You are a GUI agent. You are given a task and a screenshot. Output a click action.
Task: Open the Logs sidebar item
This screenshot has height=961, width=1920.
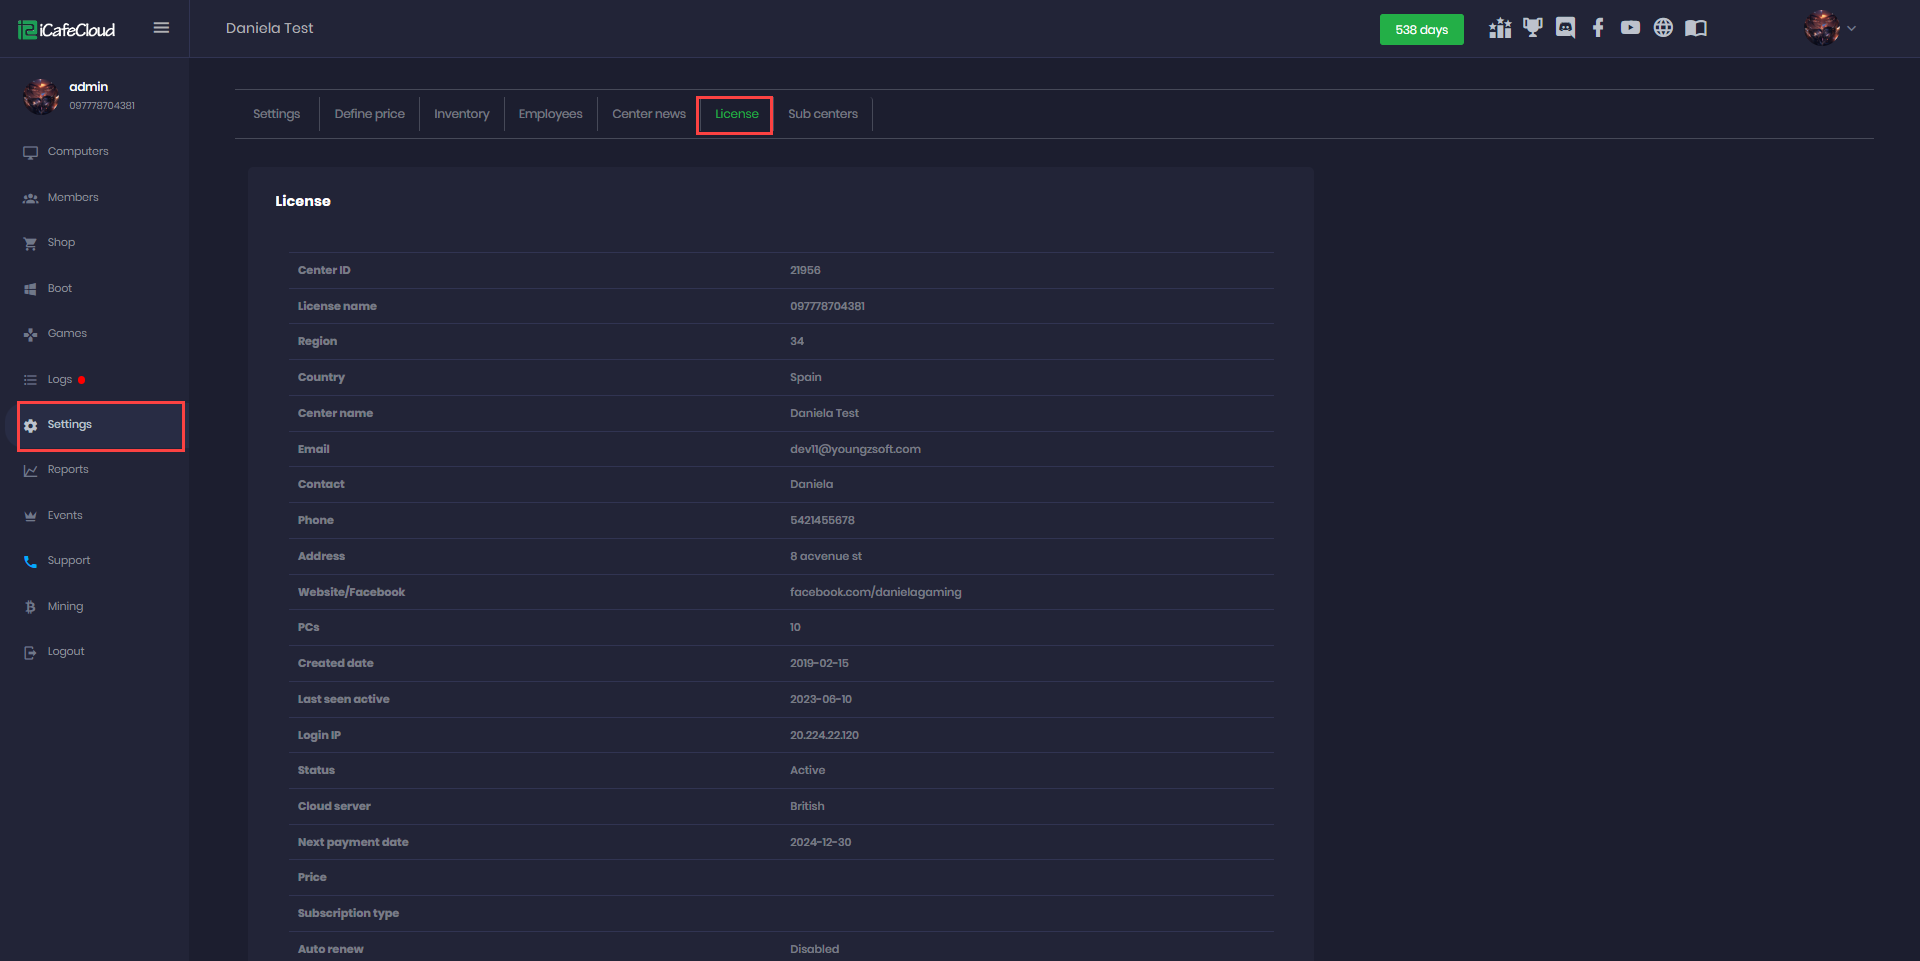tap(59, 380)
